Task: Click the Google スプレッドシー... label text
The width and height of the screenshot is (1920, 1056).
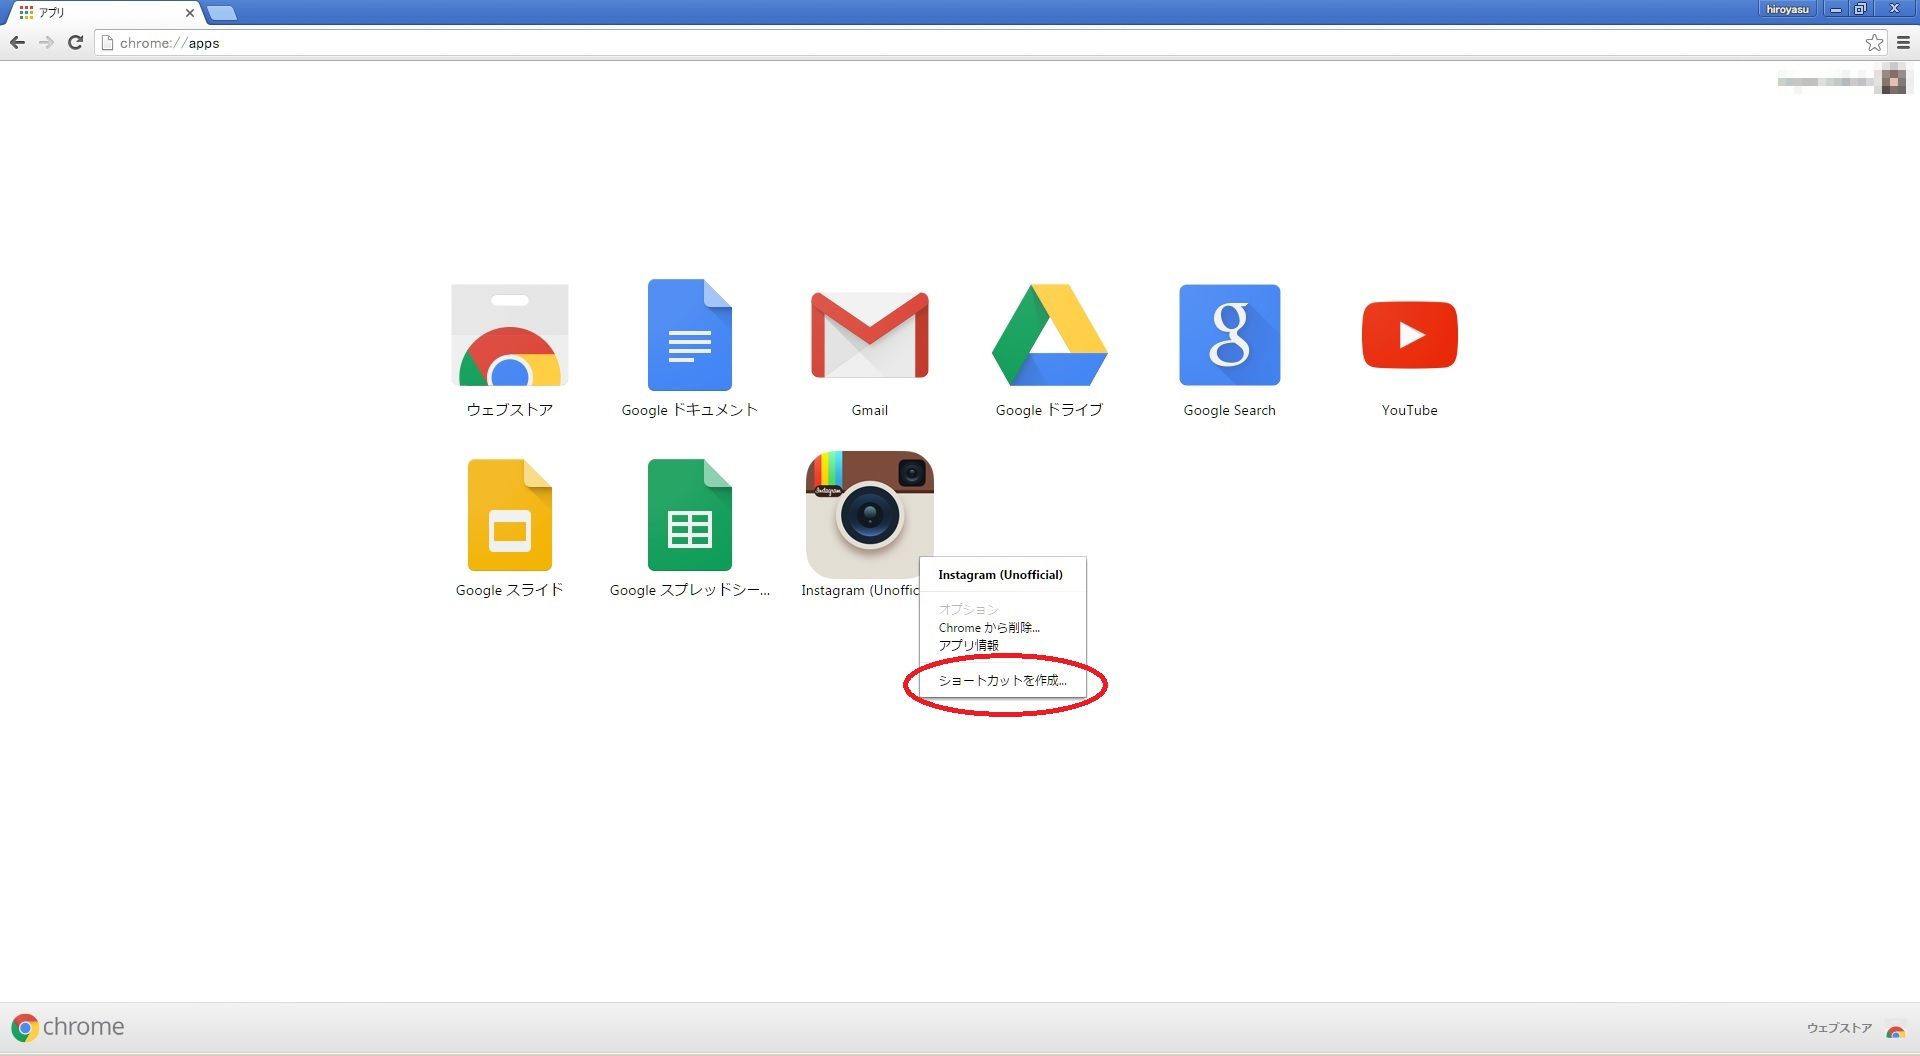Action: (x=690, y=590)
